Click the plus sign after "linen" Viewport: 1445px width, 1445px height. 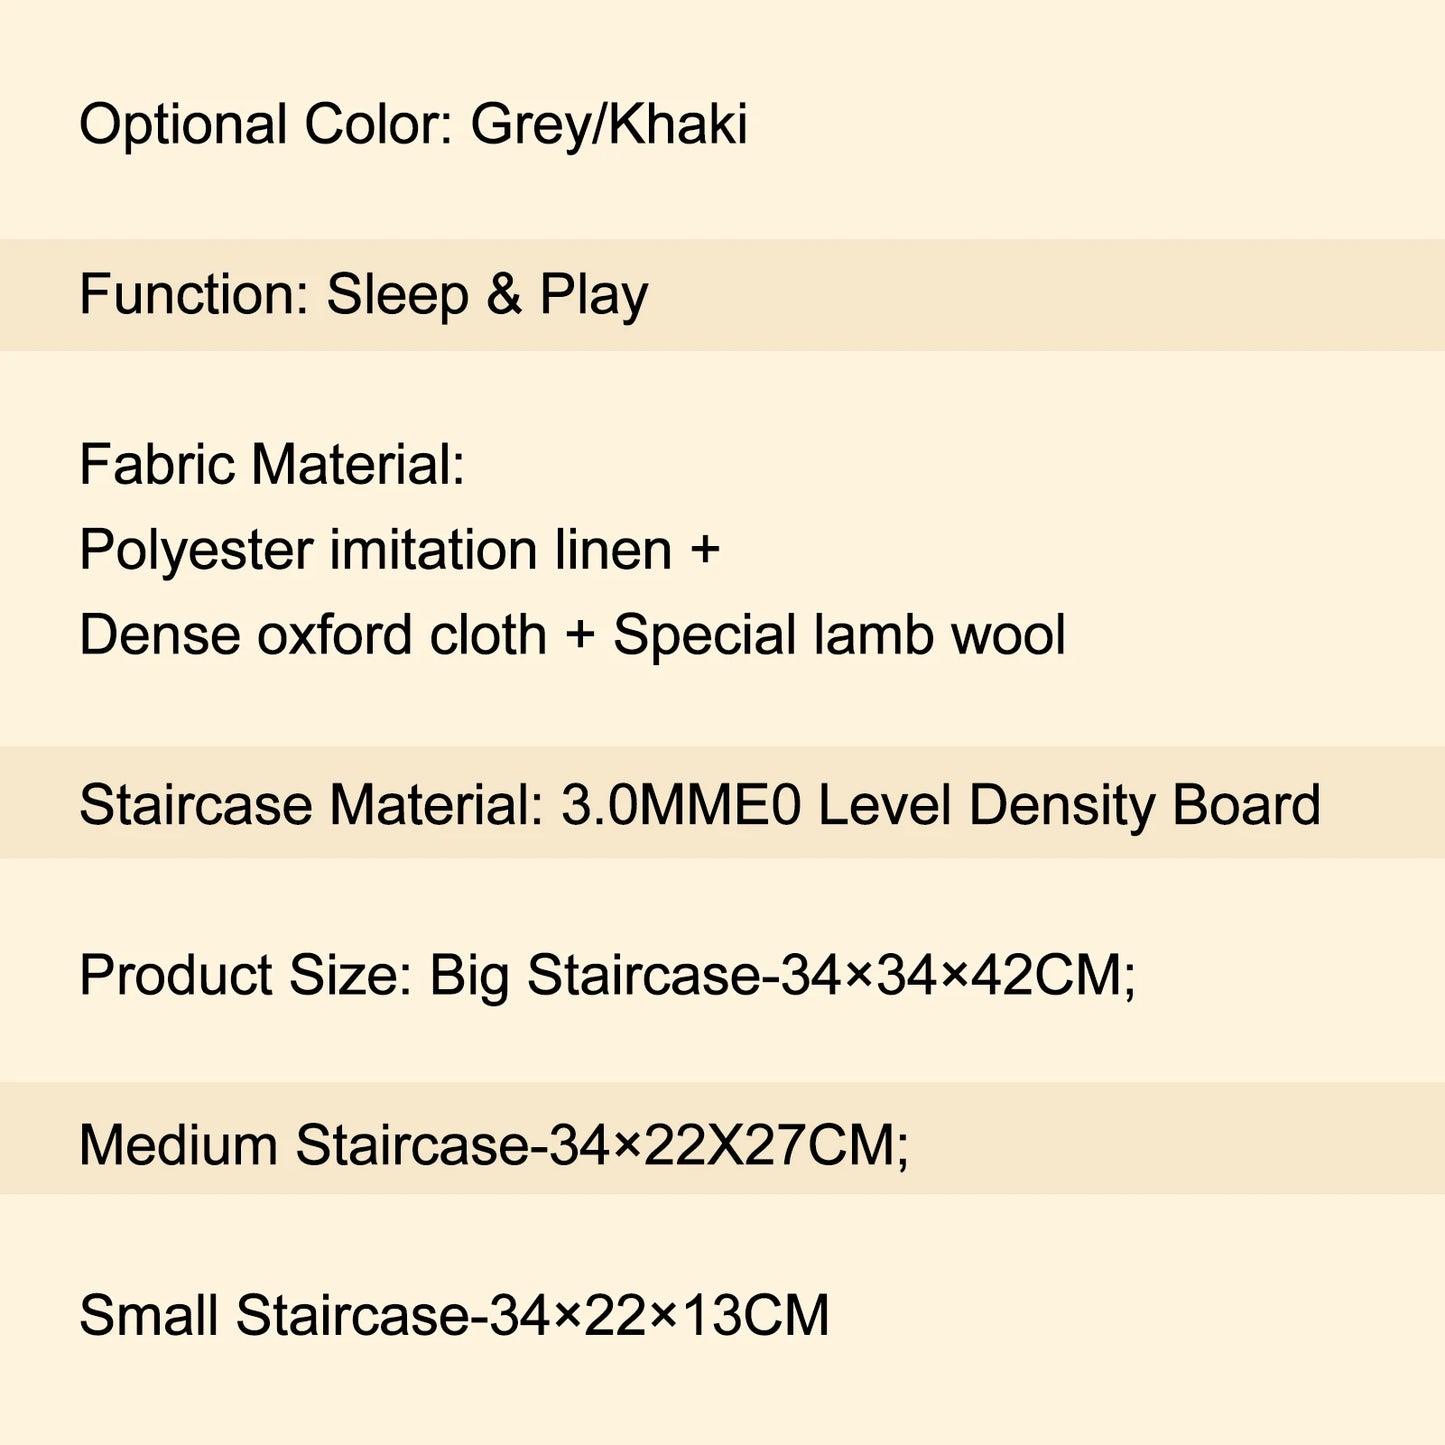(705, 550)
